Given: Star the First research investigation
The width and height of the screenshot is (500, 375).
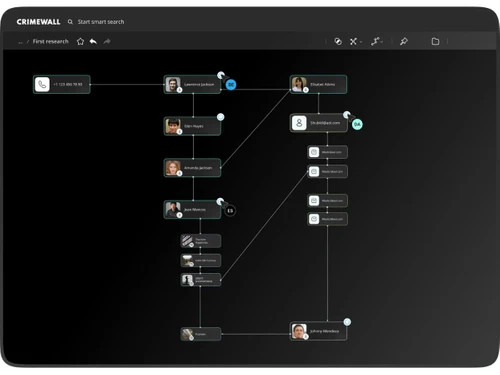Looking at the screenshot, I should 80,41.
